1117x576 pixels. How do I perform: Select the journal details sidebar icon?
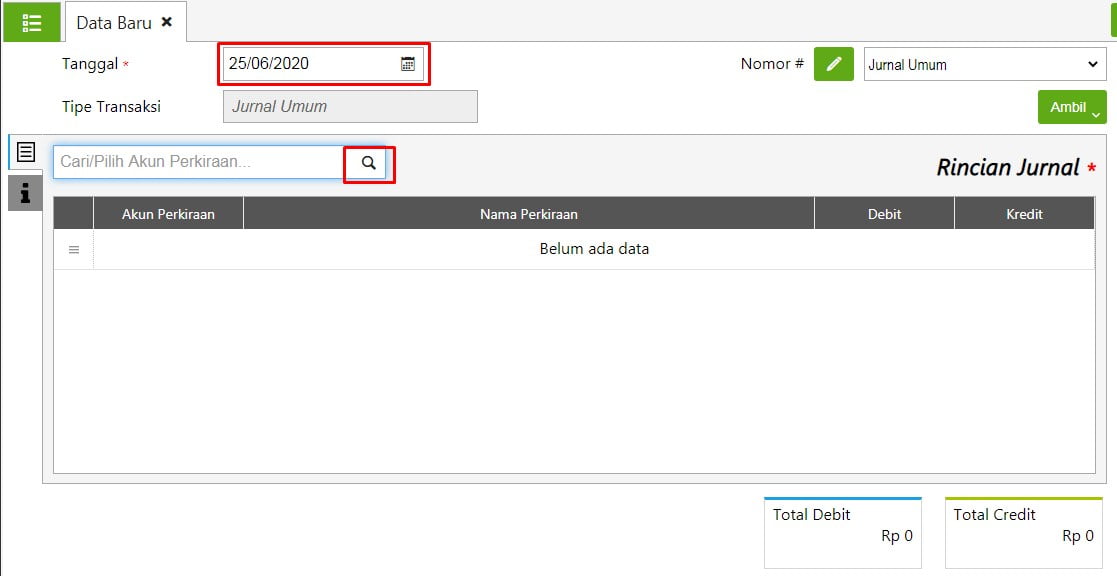[25, 152]
